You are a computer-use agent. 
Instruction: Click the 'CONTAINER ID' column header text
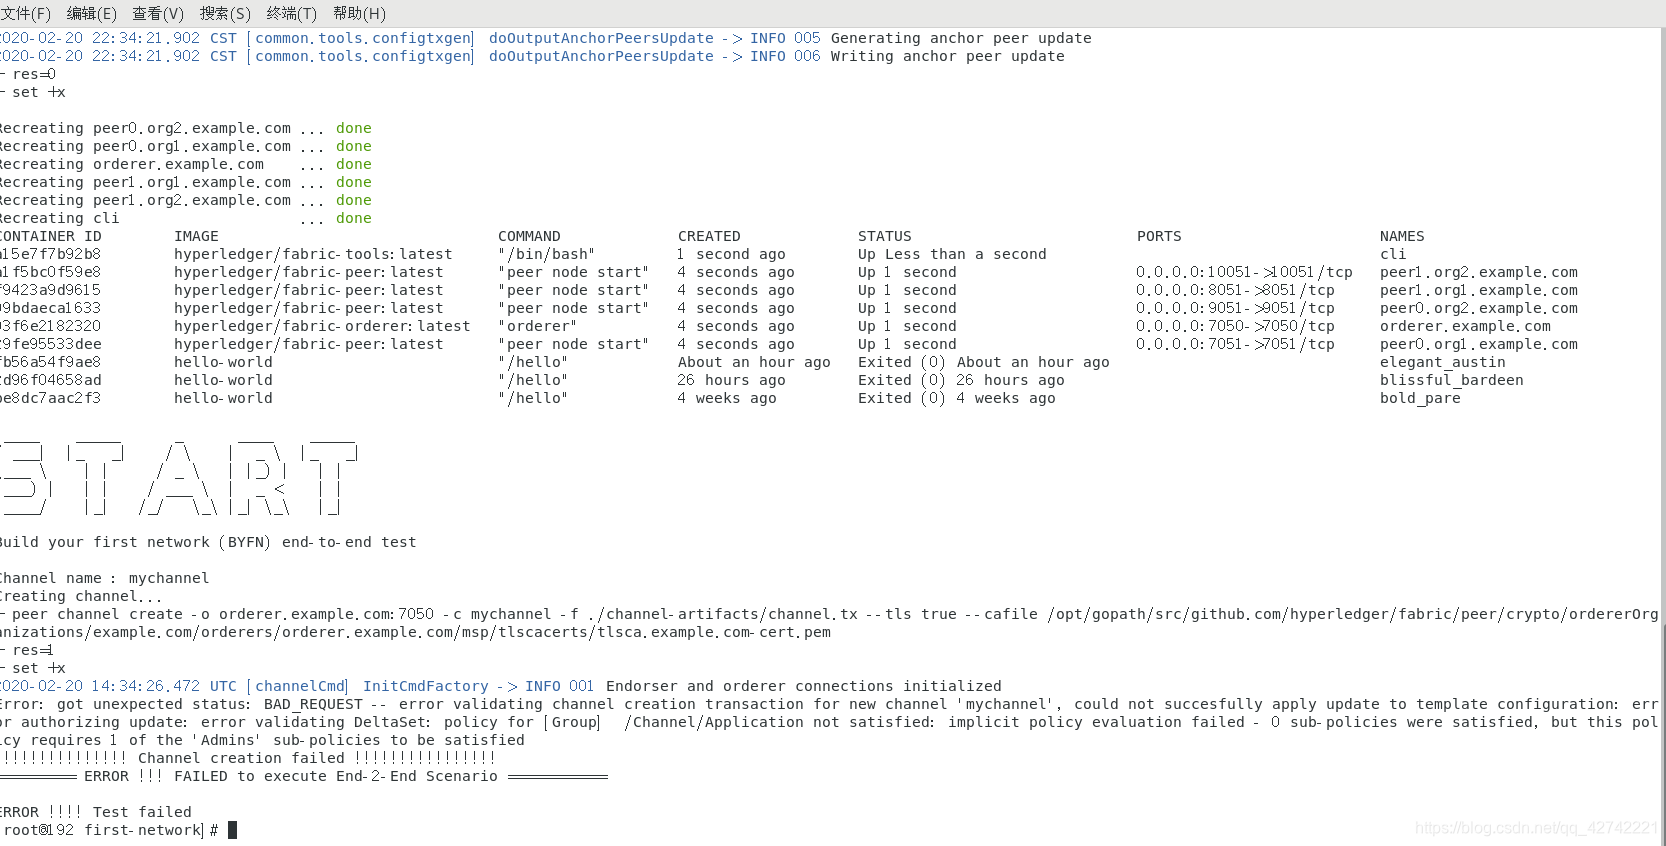(x=51, y=236)
